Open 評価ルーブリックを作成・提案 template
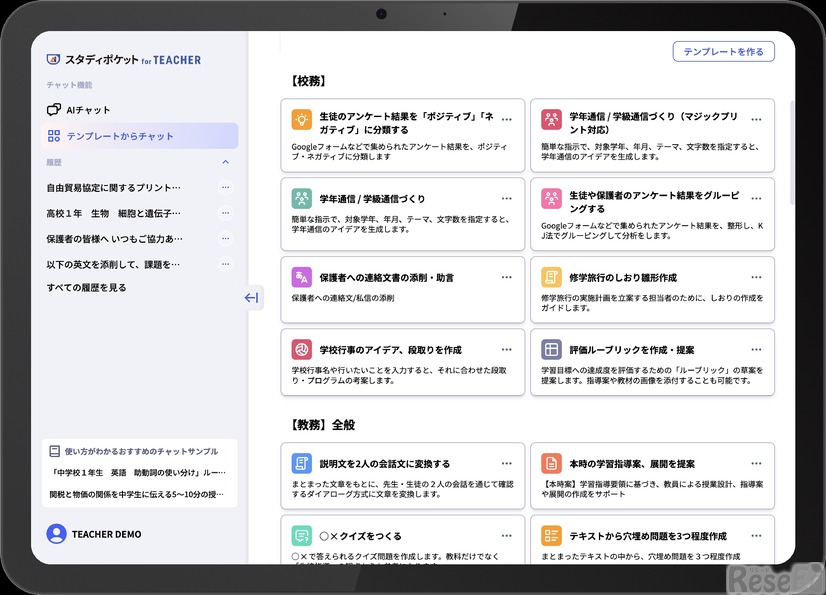Image resolution: width=826 pixels, height=595 pixels. click(653, 362)
